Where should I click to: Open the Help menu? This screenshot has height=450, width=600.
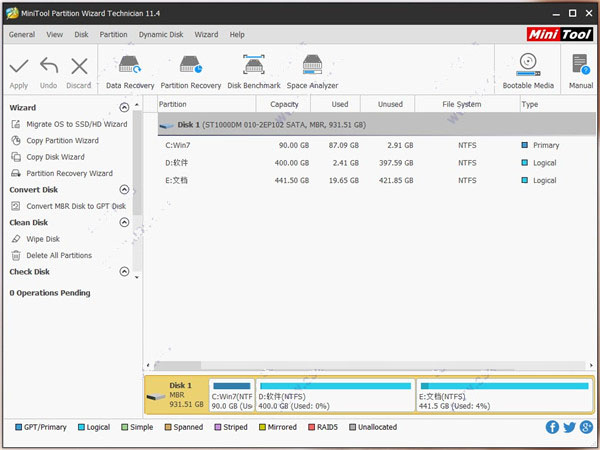[x=237, y=34]
